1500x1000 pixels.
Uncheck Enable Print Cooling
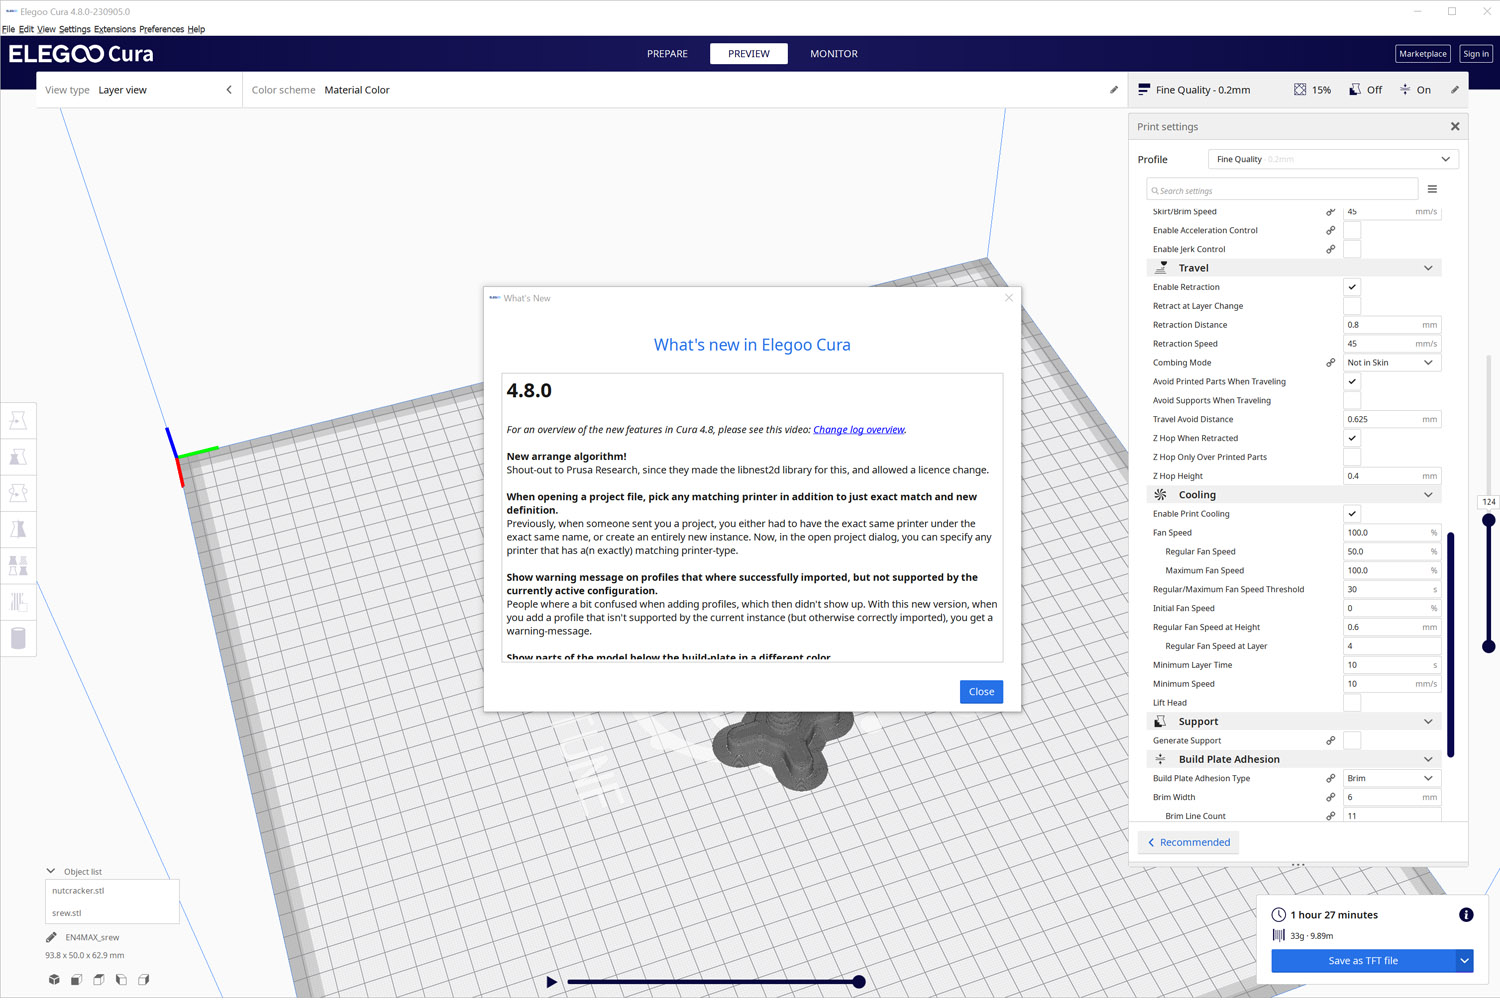coord(1352,514)
